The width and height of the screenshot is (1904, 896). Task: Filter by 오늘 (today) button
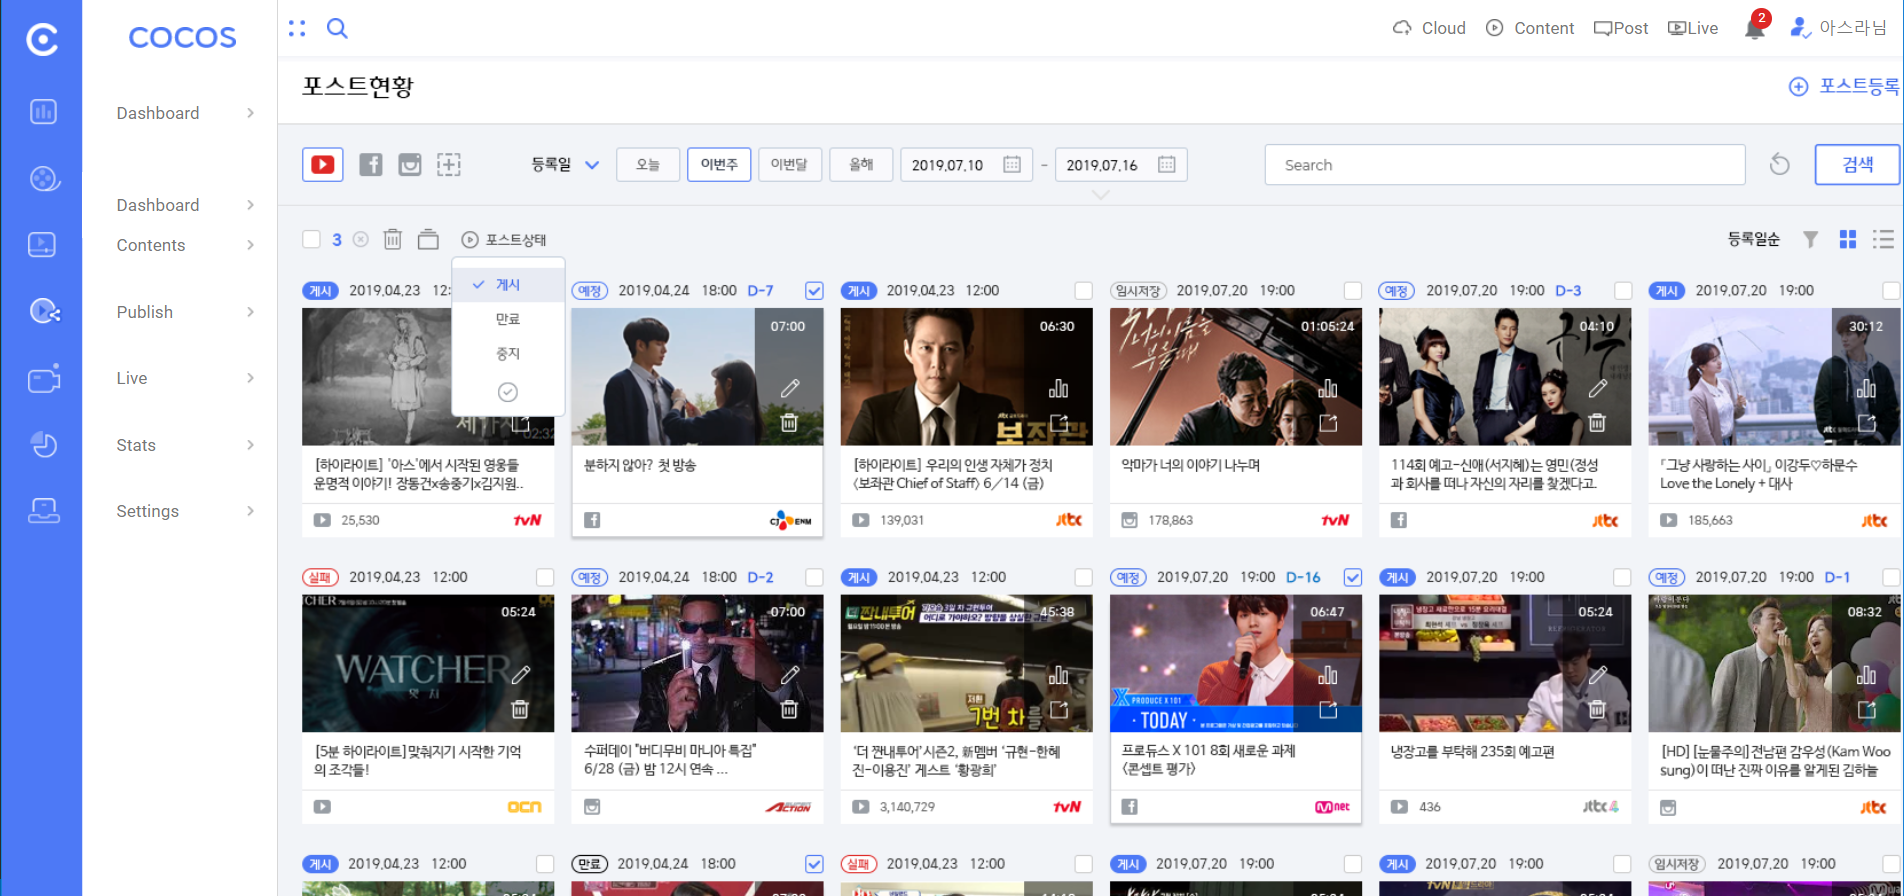coord(648,164)
